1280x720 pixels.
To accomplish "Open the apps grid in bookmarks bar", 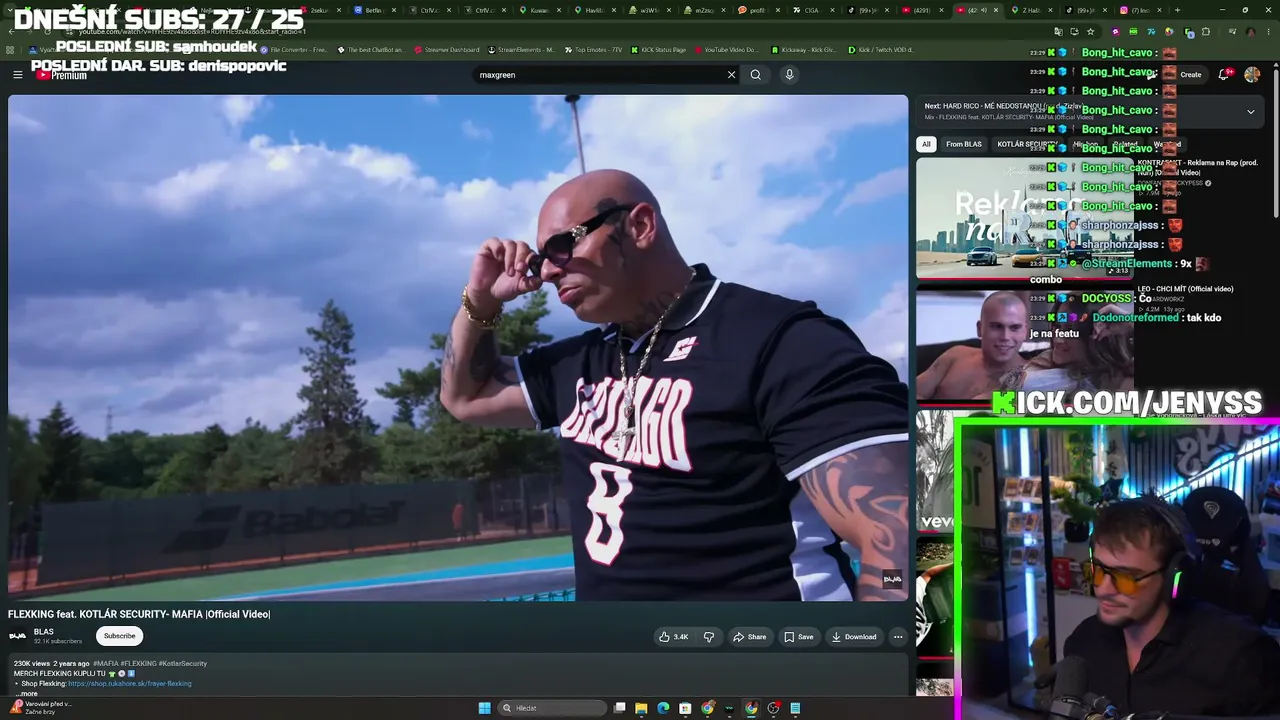I will point(10,49).
